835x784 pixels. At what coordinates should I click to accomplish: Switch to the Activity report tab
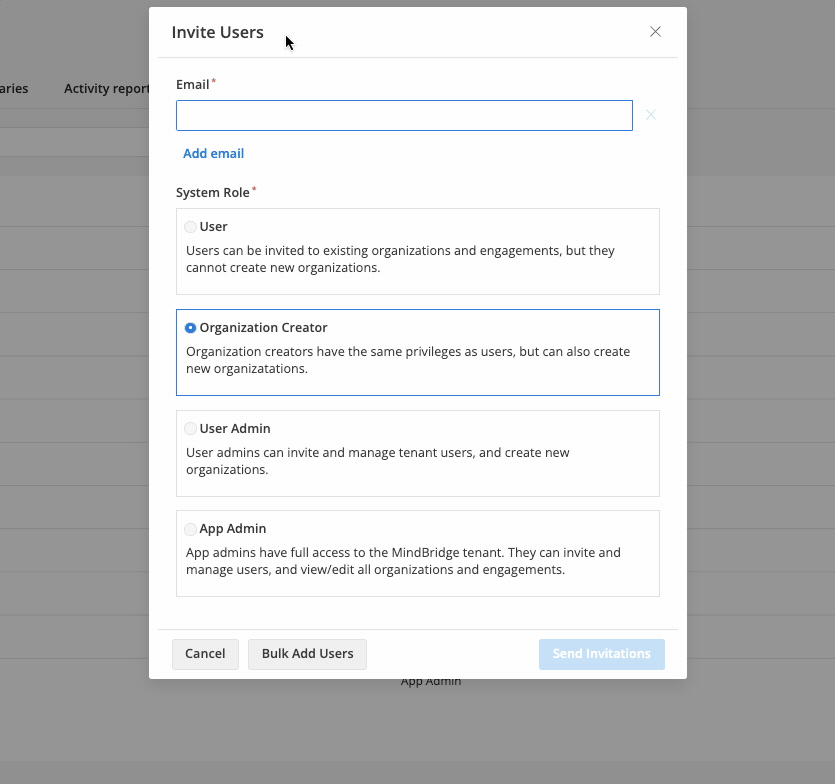pos(107,88)
